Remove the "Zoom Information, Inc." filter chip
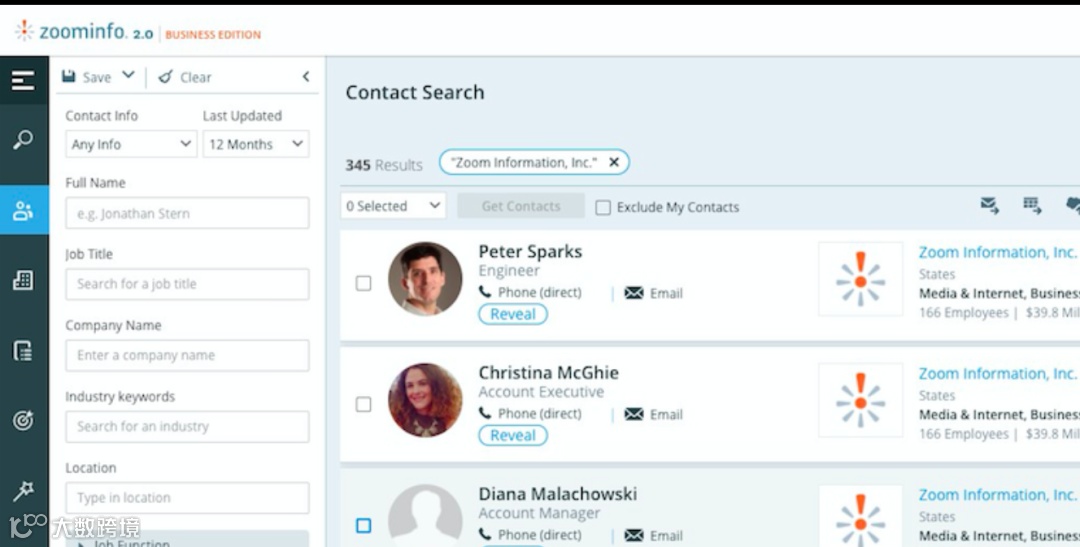The image size is (1080, 547). pyautogui.click(x=614, y=162)
